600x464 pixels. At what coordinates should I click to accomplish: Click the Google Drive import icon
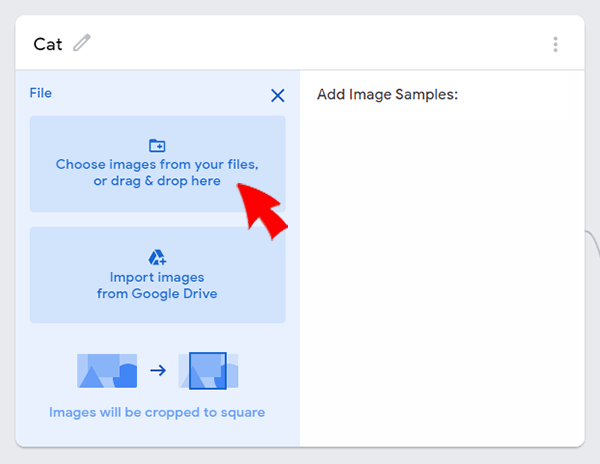point(157,257)
